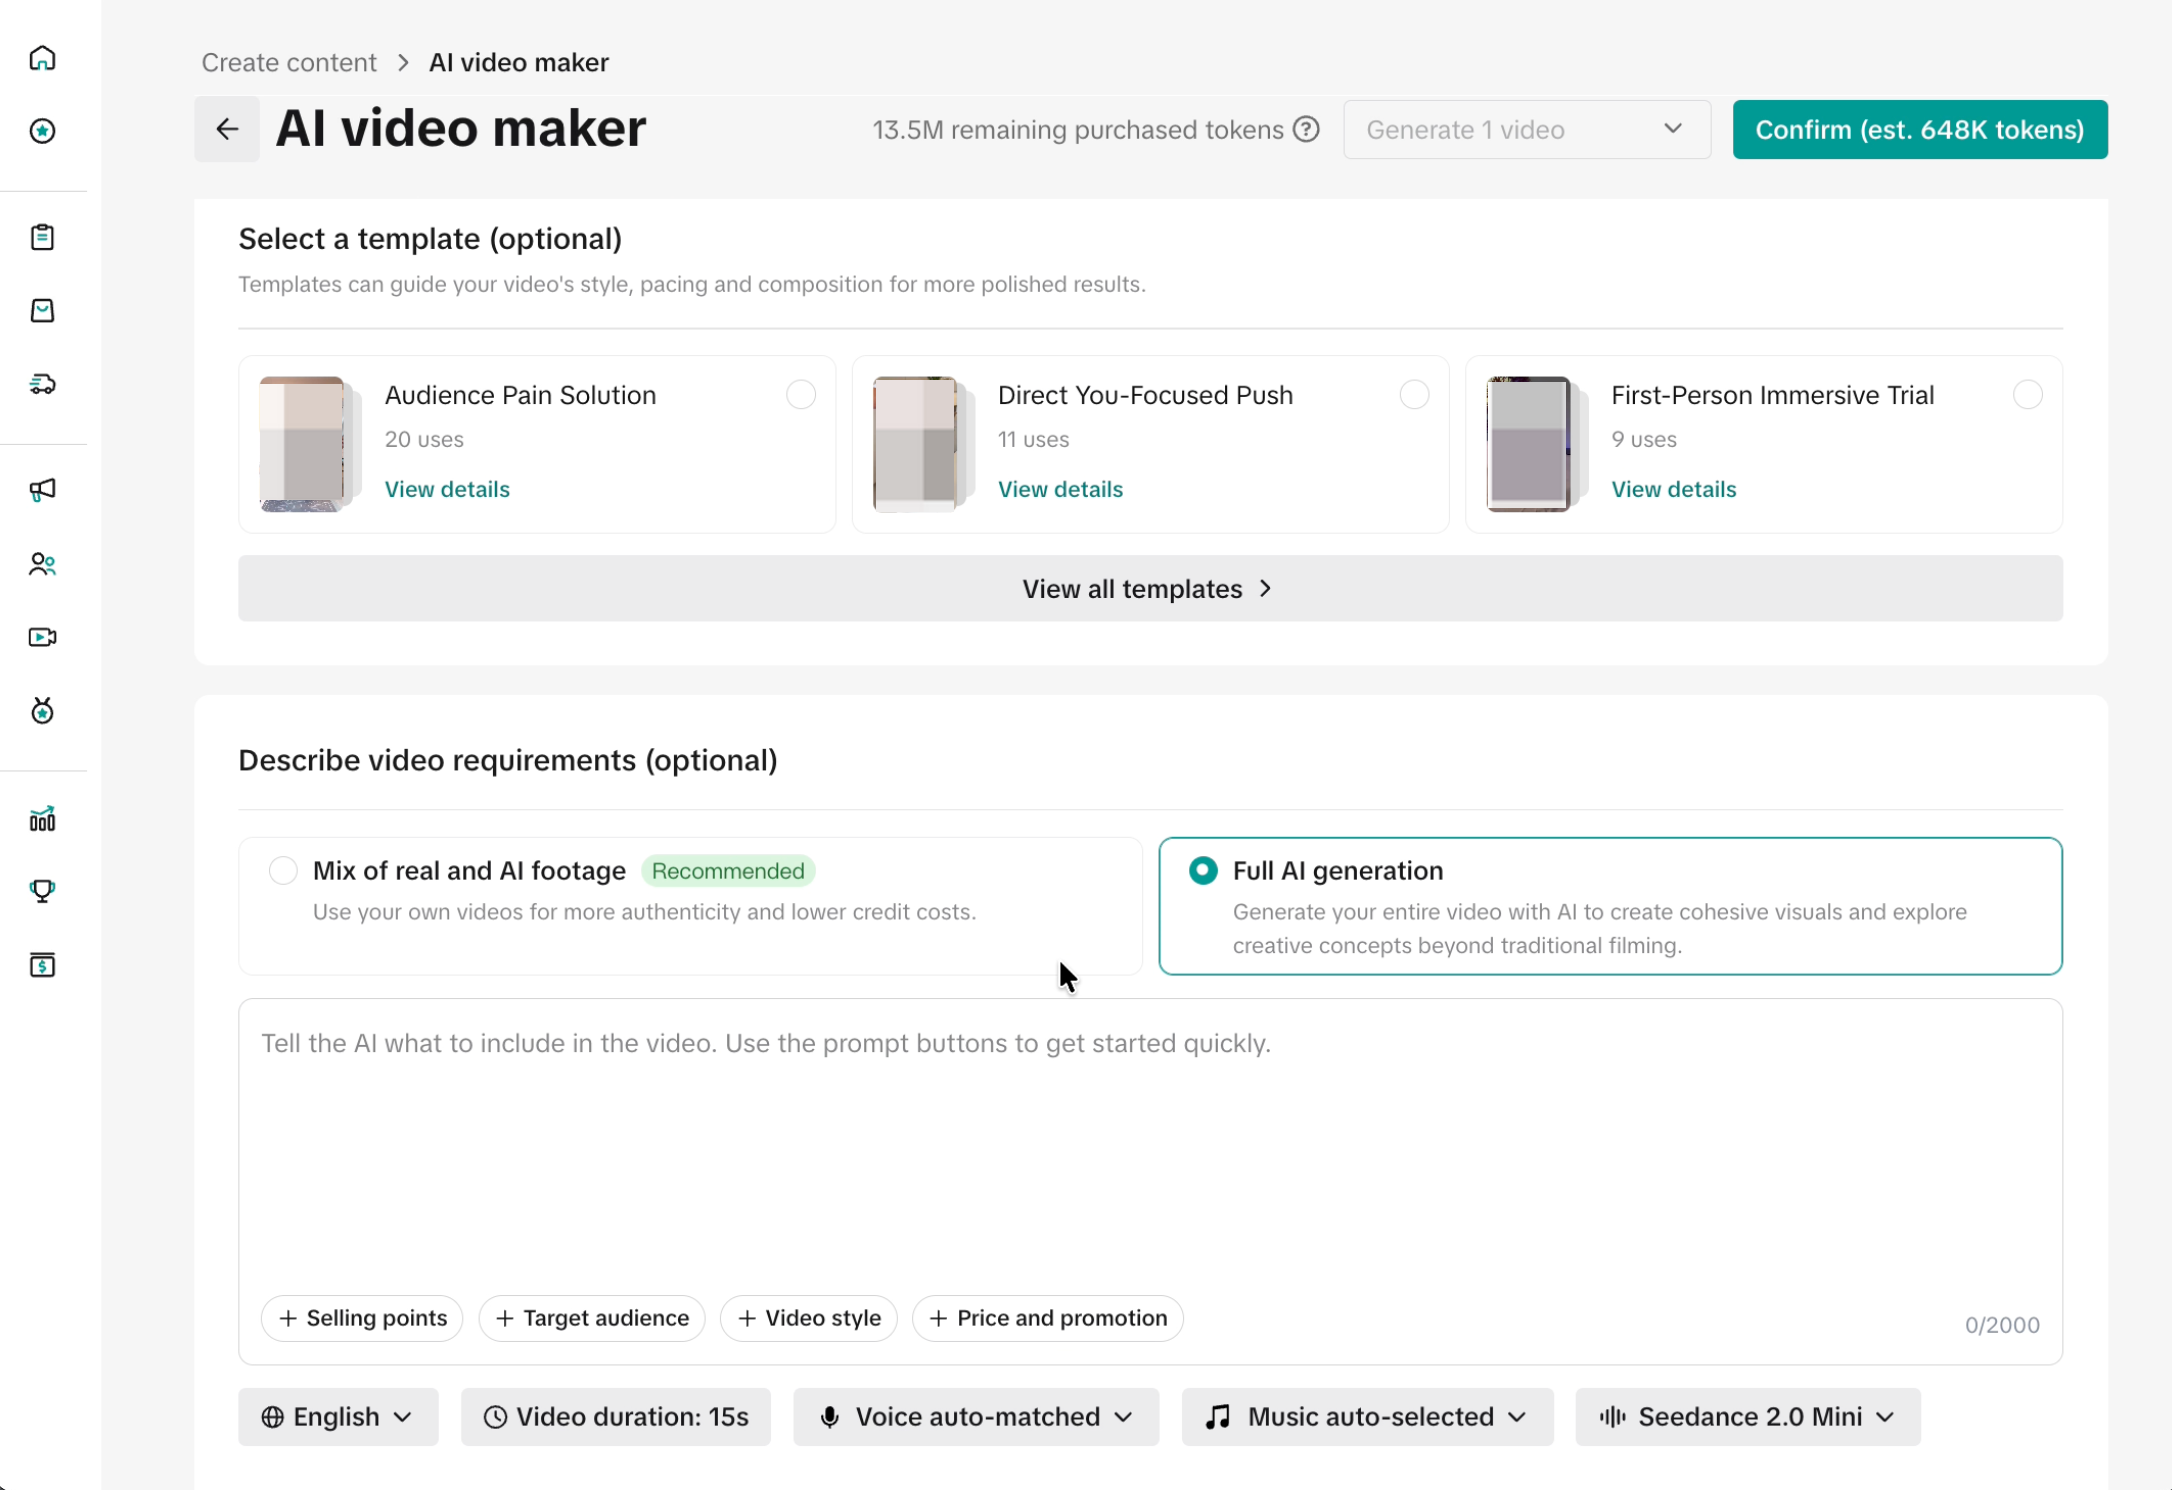The height and width of the screenshot is (1490, 2172).
Task: Click Confirm (est. 648K tokens) button
Action: [1920, 129]
